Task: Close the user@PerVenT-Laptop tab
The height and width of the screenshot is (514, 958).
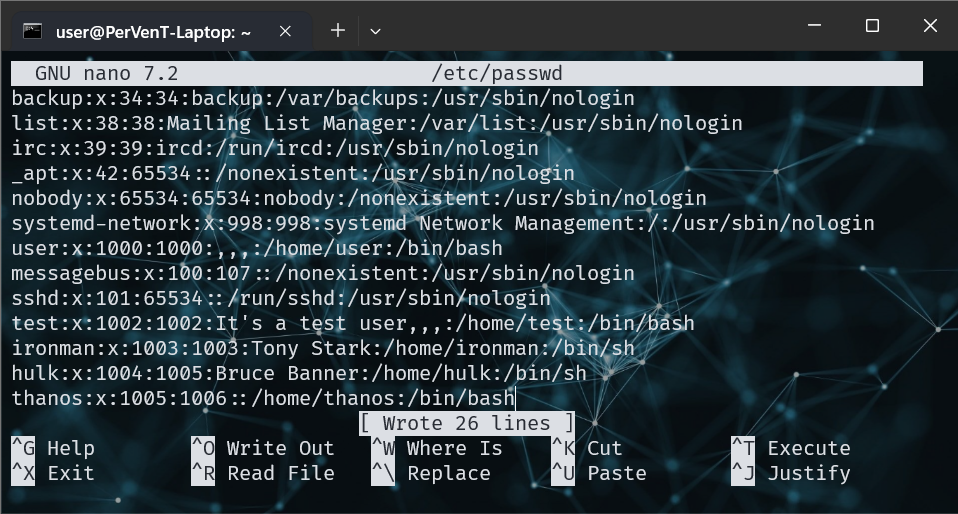Action: click(285, 31)
